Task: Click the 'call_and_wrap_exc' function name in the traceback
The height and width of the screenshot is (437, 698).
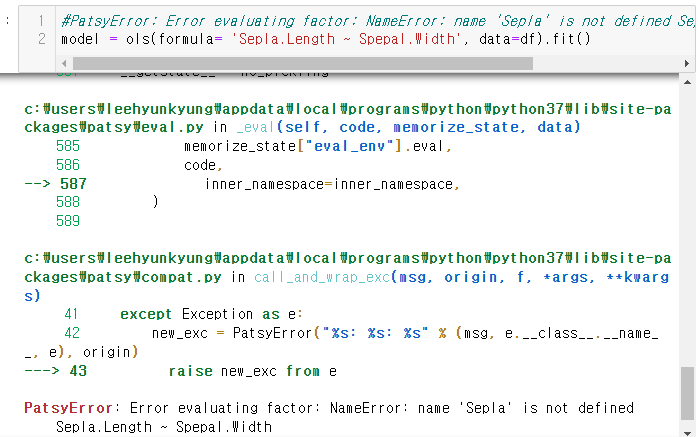Action: click(322, 277)
